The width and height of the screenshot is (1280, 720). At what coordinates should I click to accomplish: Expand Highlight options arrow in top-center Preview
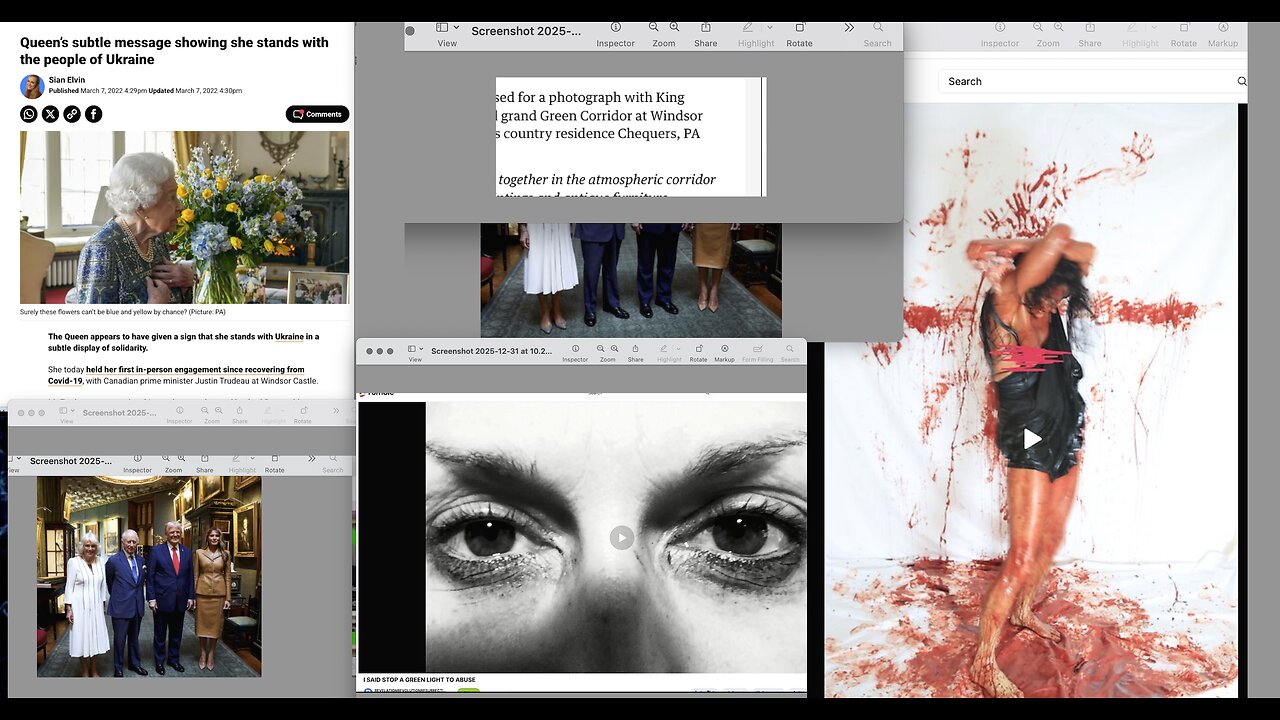769,27
